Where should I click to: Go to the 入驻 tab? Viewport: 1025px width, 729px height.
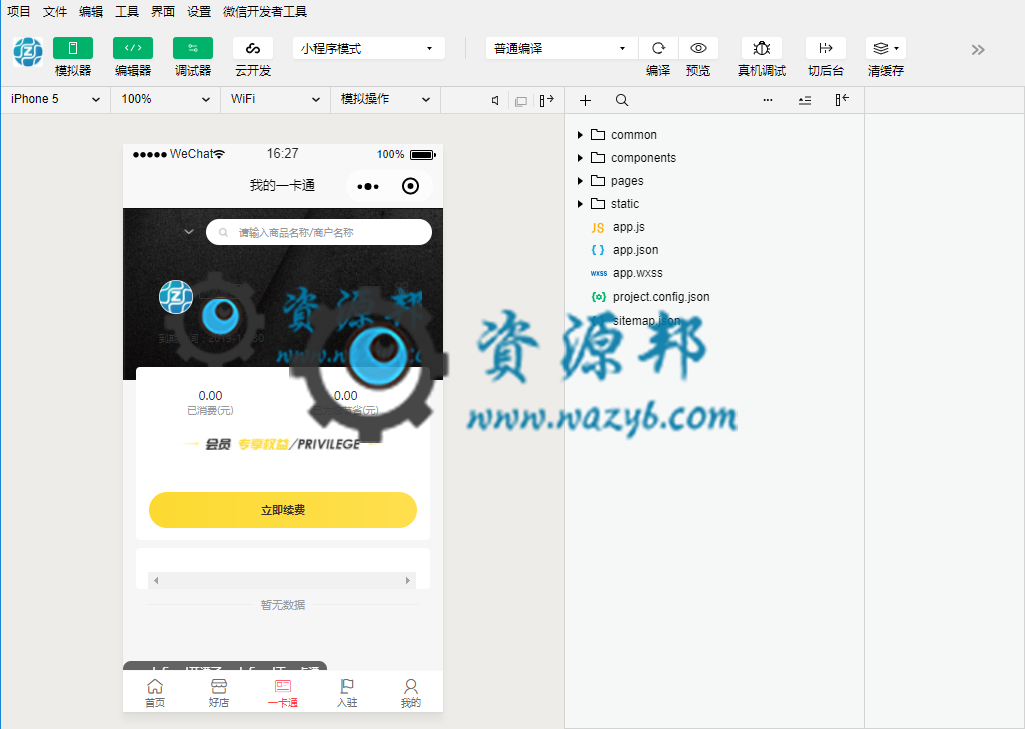click(347, 693)
